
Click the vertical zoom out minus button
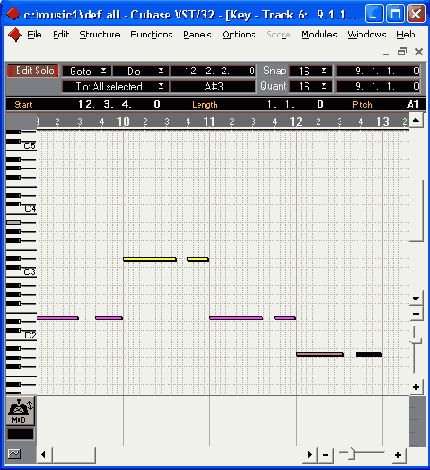click(416, 314)
